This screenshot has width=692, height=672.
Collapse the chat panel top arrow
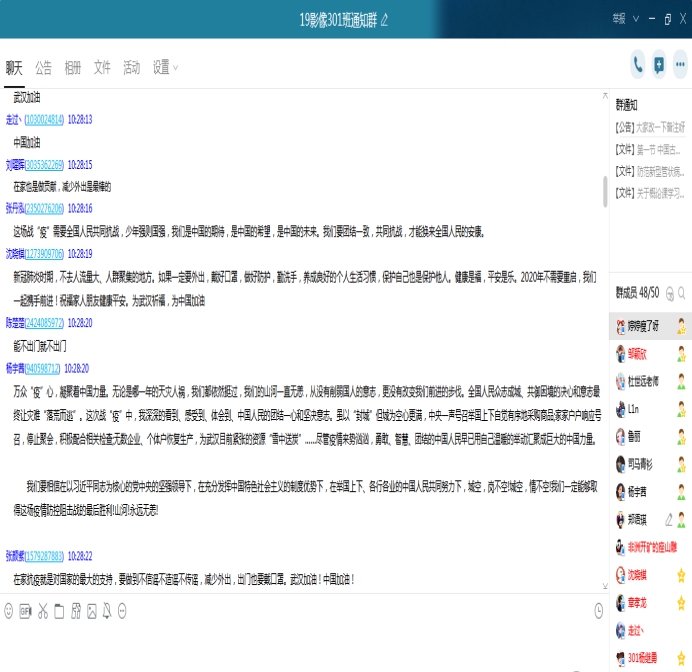[x=604, y=95]
